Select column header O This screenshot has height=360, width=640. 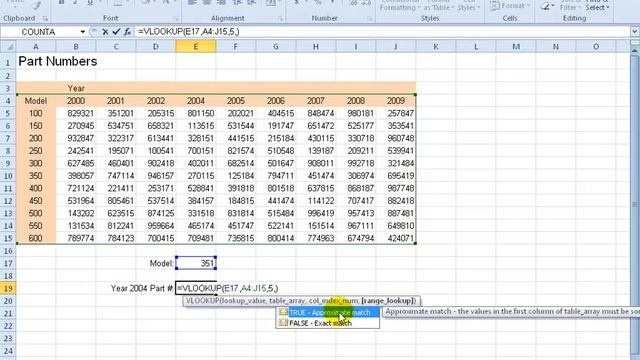click(x=596, y=47)
